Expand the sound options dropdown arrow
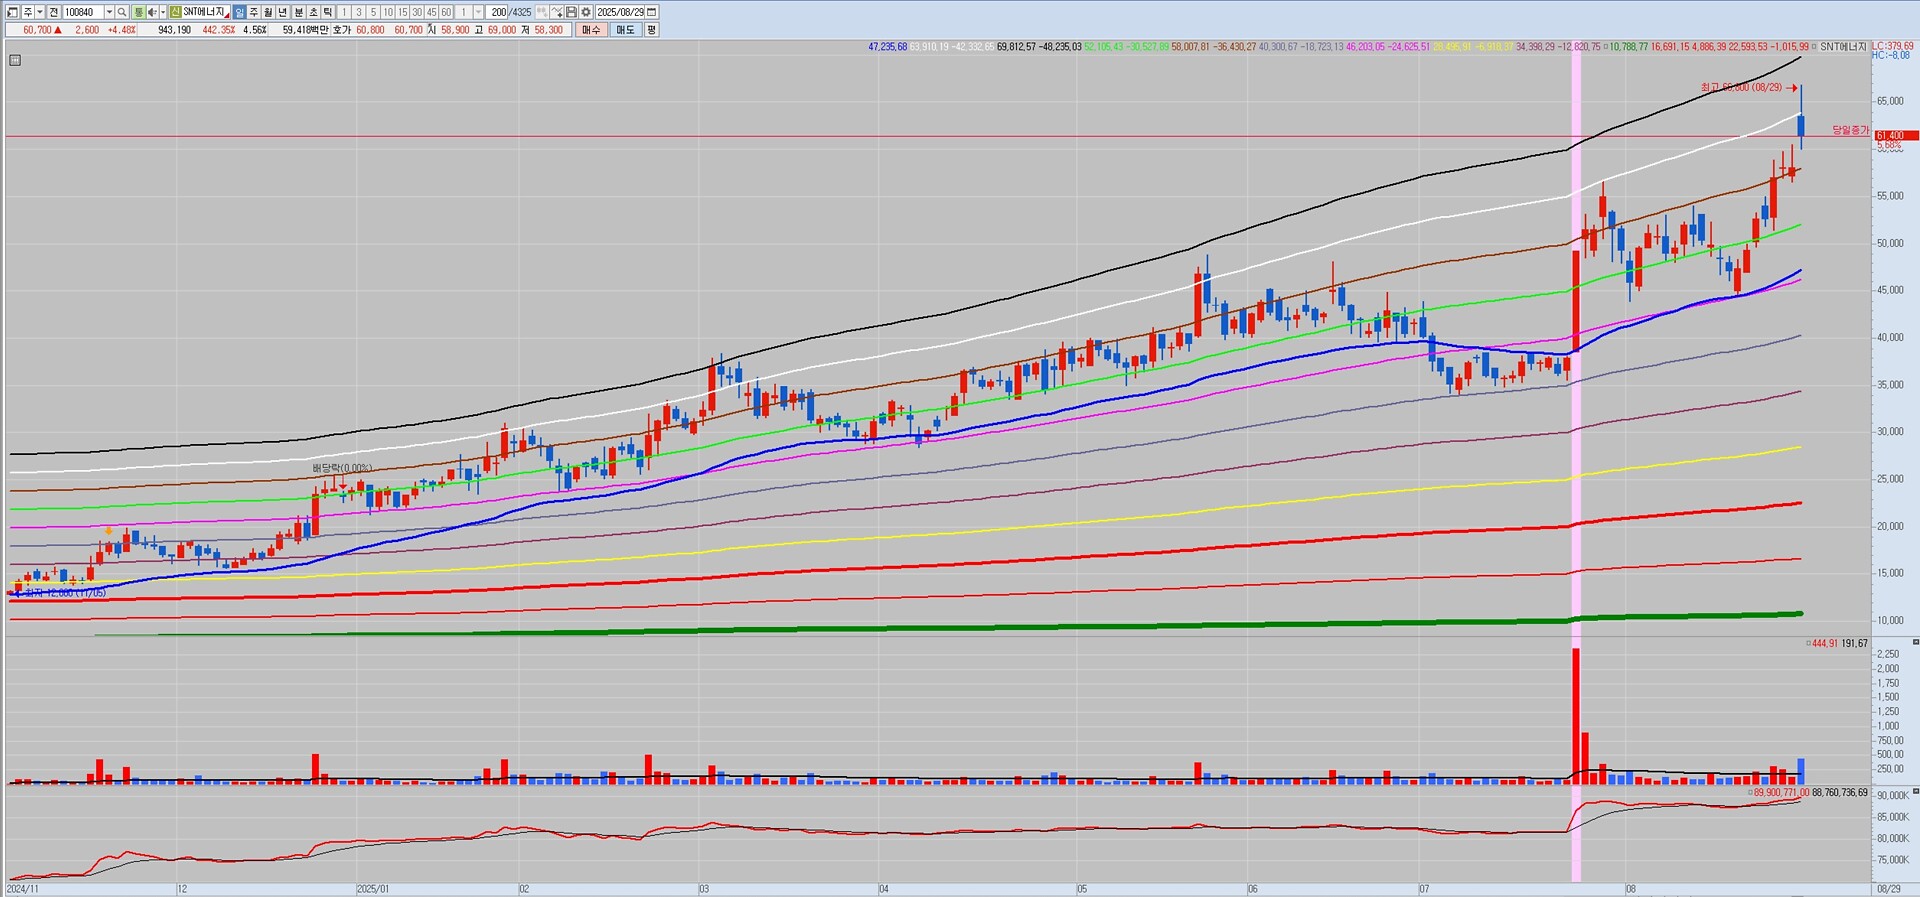The height and width of the screenshot is (897, 1920). tap(162, 12)
